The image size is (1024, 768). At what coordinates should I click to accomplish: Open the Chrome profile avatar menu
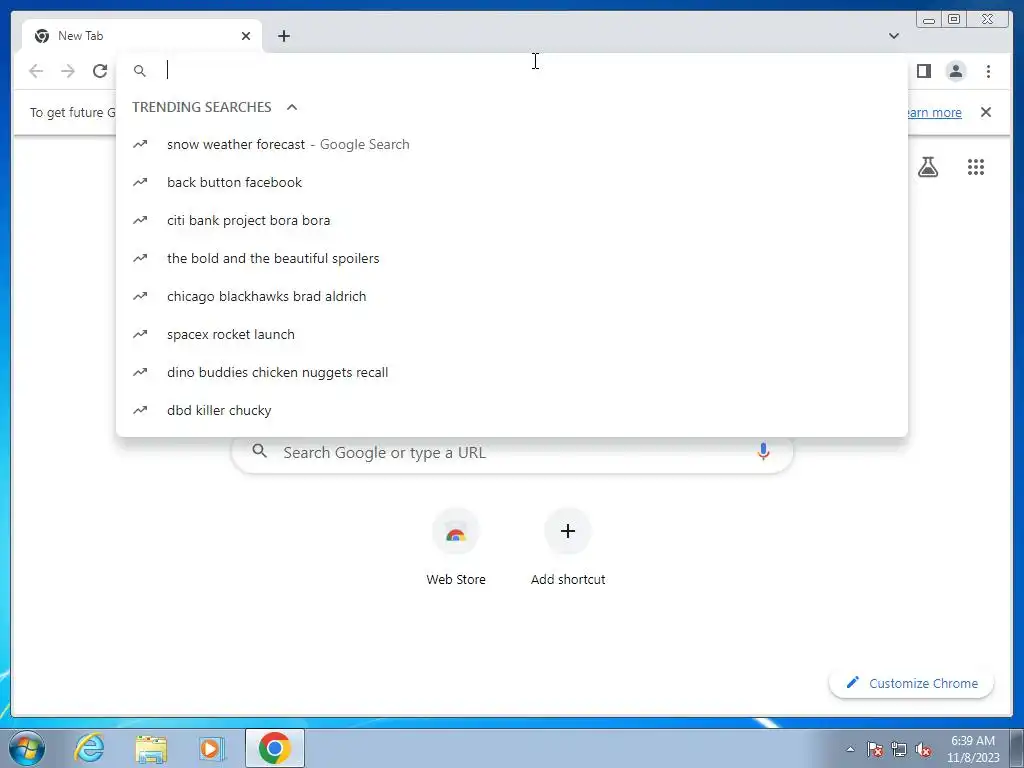coord(955,71)
